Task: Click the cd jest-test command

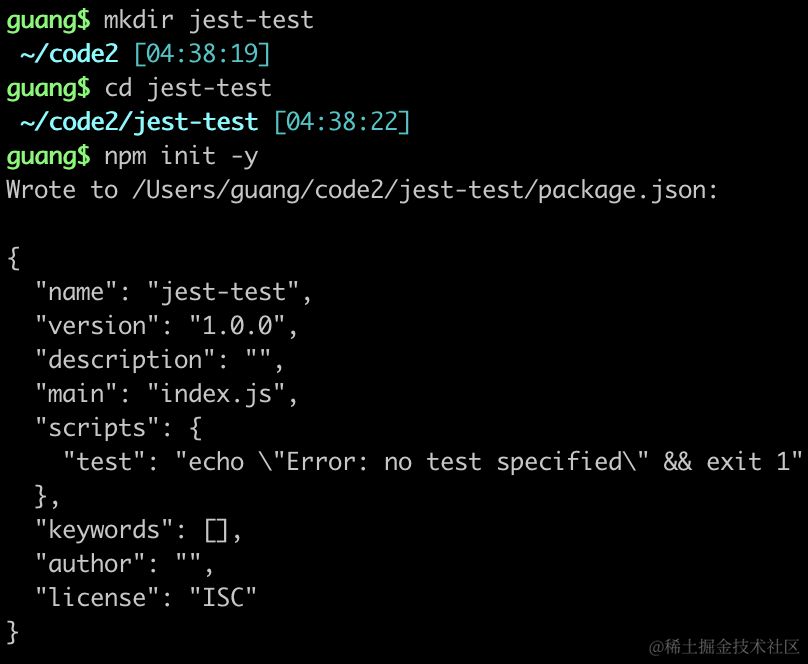Action: pyautogui.click(x=187, y=88)
